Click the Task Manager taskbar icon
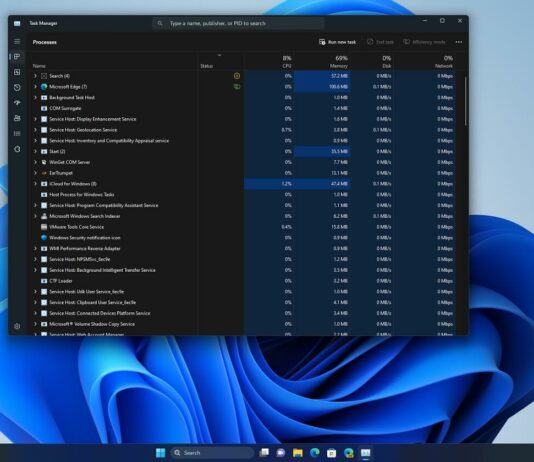 pos(365,452)
